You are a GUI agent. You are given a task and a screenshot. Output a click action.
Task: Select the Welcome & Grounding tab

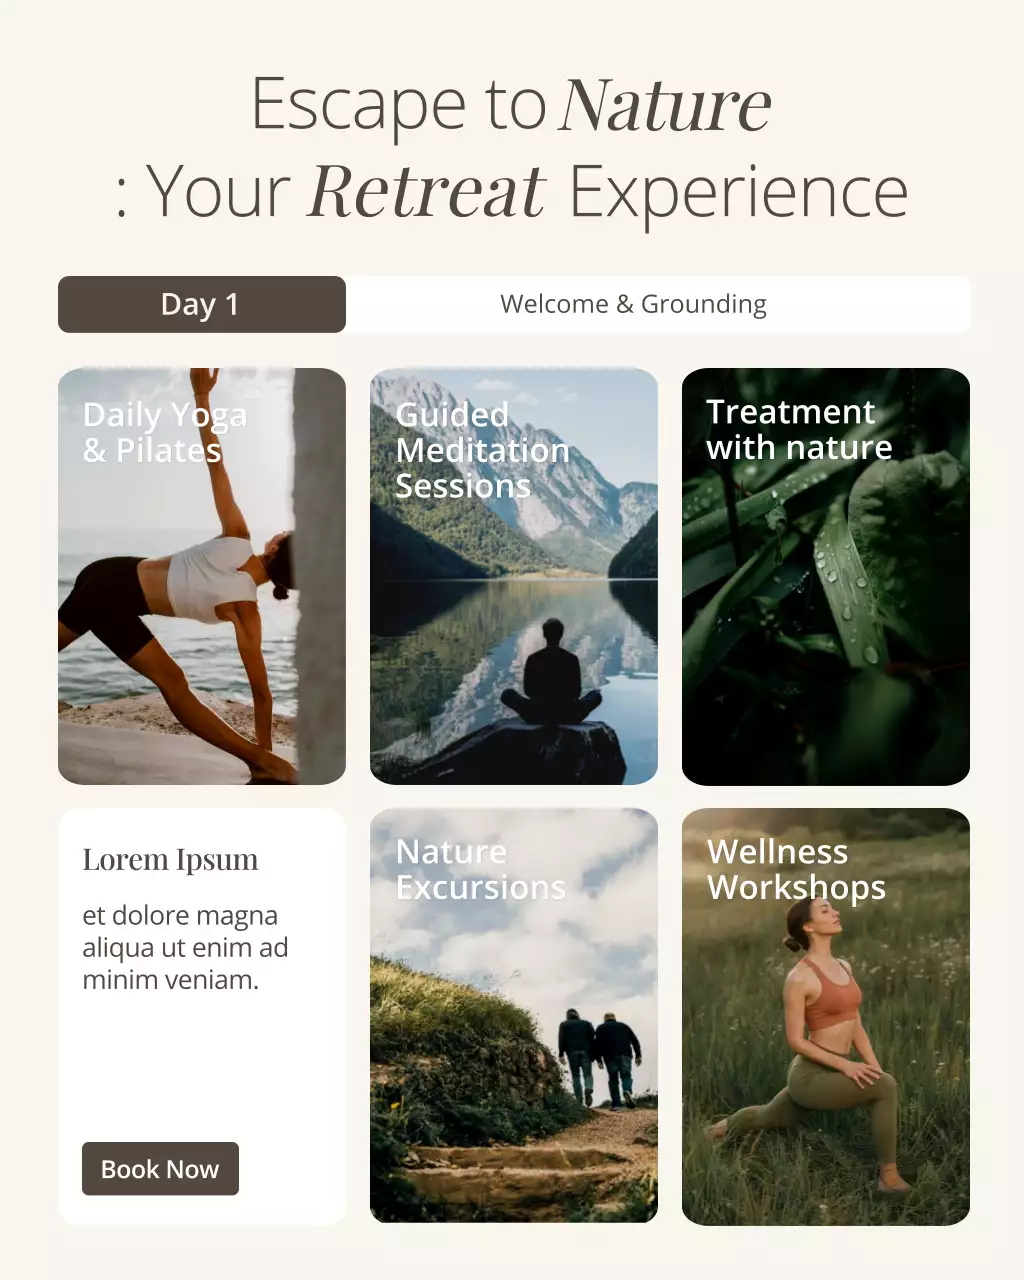coord(634,304)
